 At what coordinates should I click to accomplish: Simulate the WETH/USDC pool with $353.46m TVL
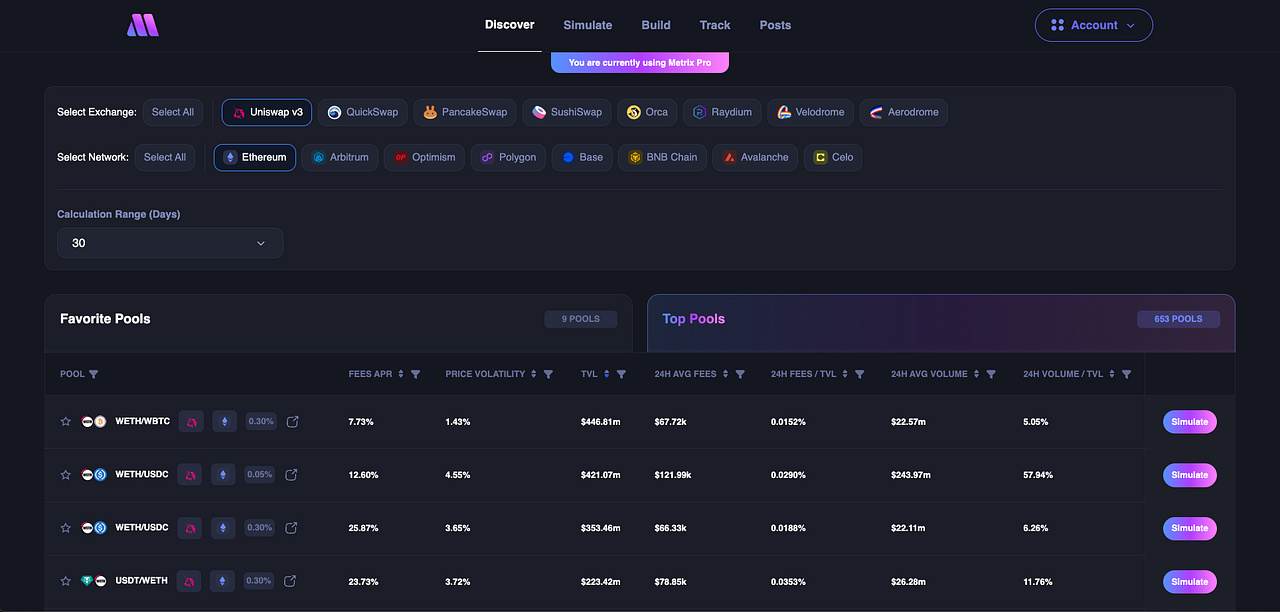click(x=1190, y=528)
